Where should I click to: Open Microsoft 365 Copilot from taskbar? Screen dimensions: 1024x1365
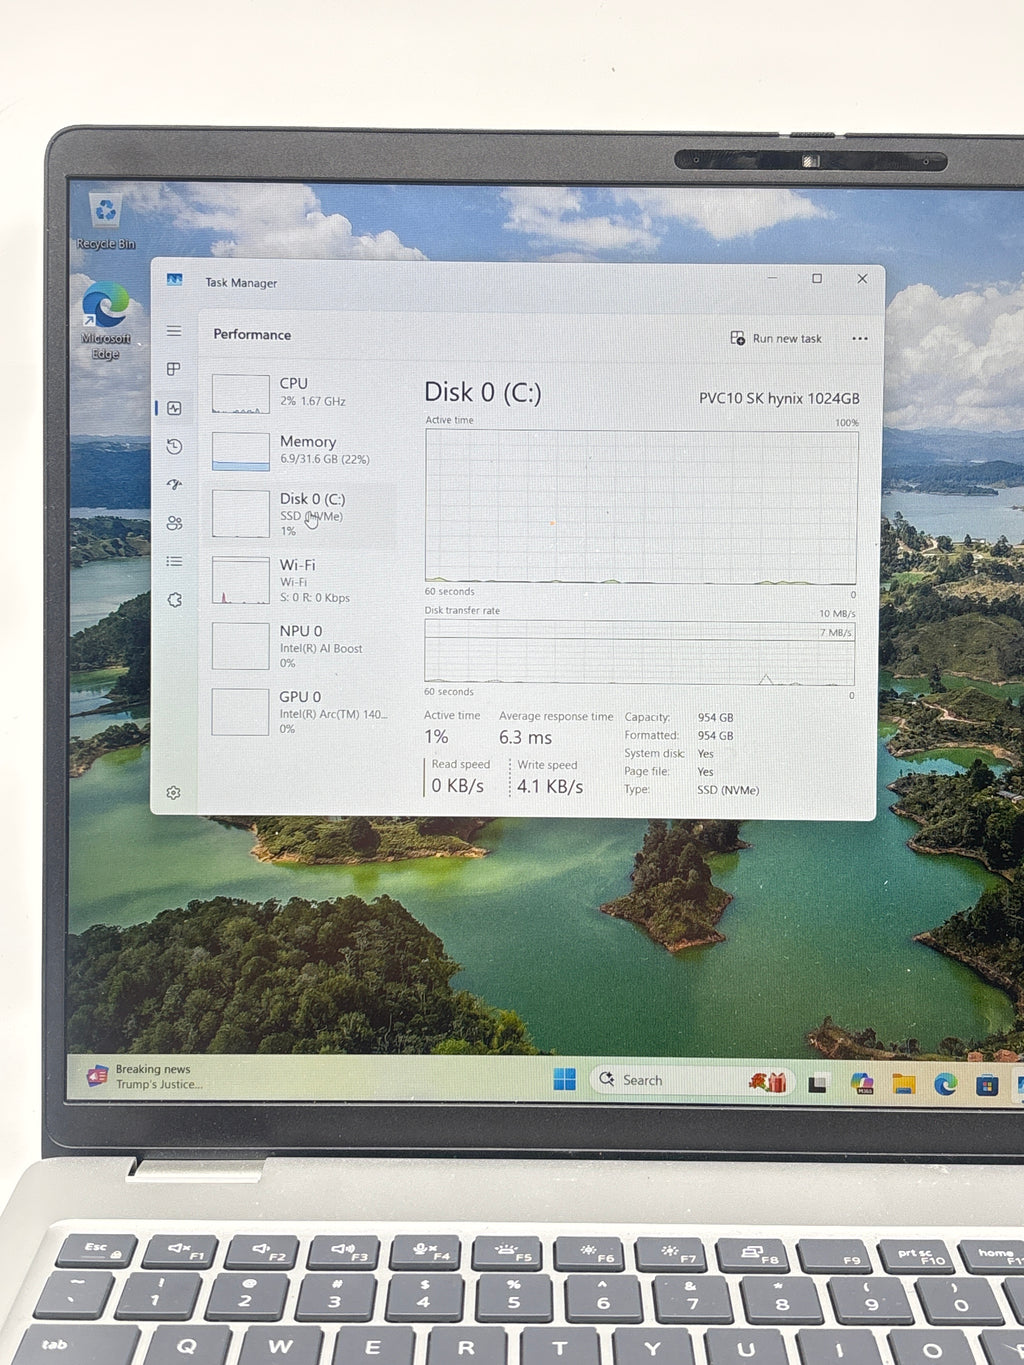pos(862,1083)
